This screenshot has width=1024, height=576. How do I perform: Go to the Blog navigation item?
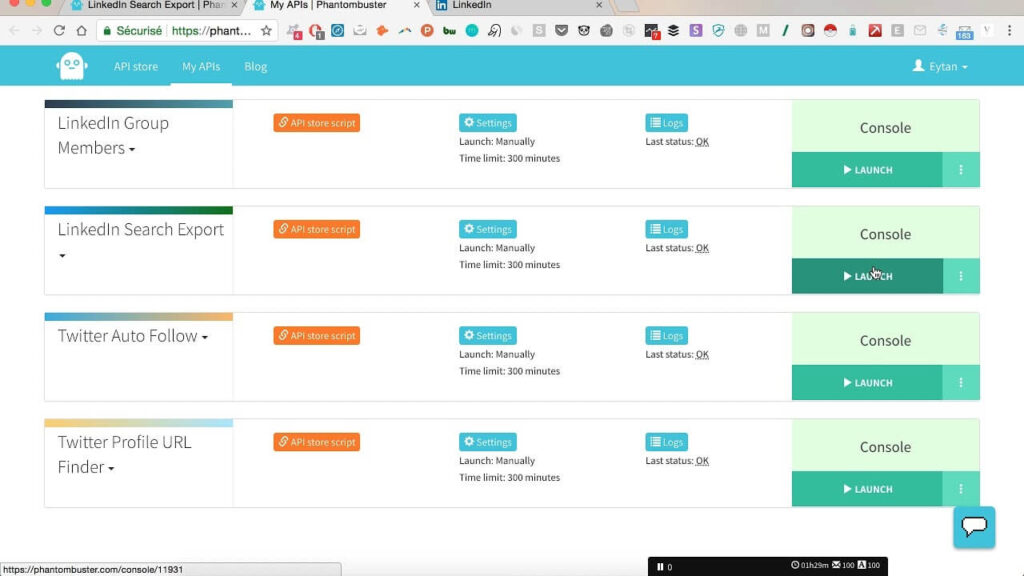click(255, 67)
